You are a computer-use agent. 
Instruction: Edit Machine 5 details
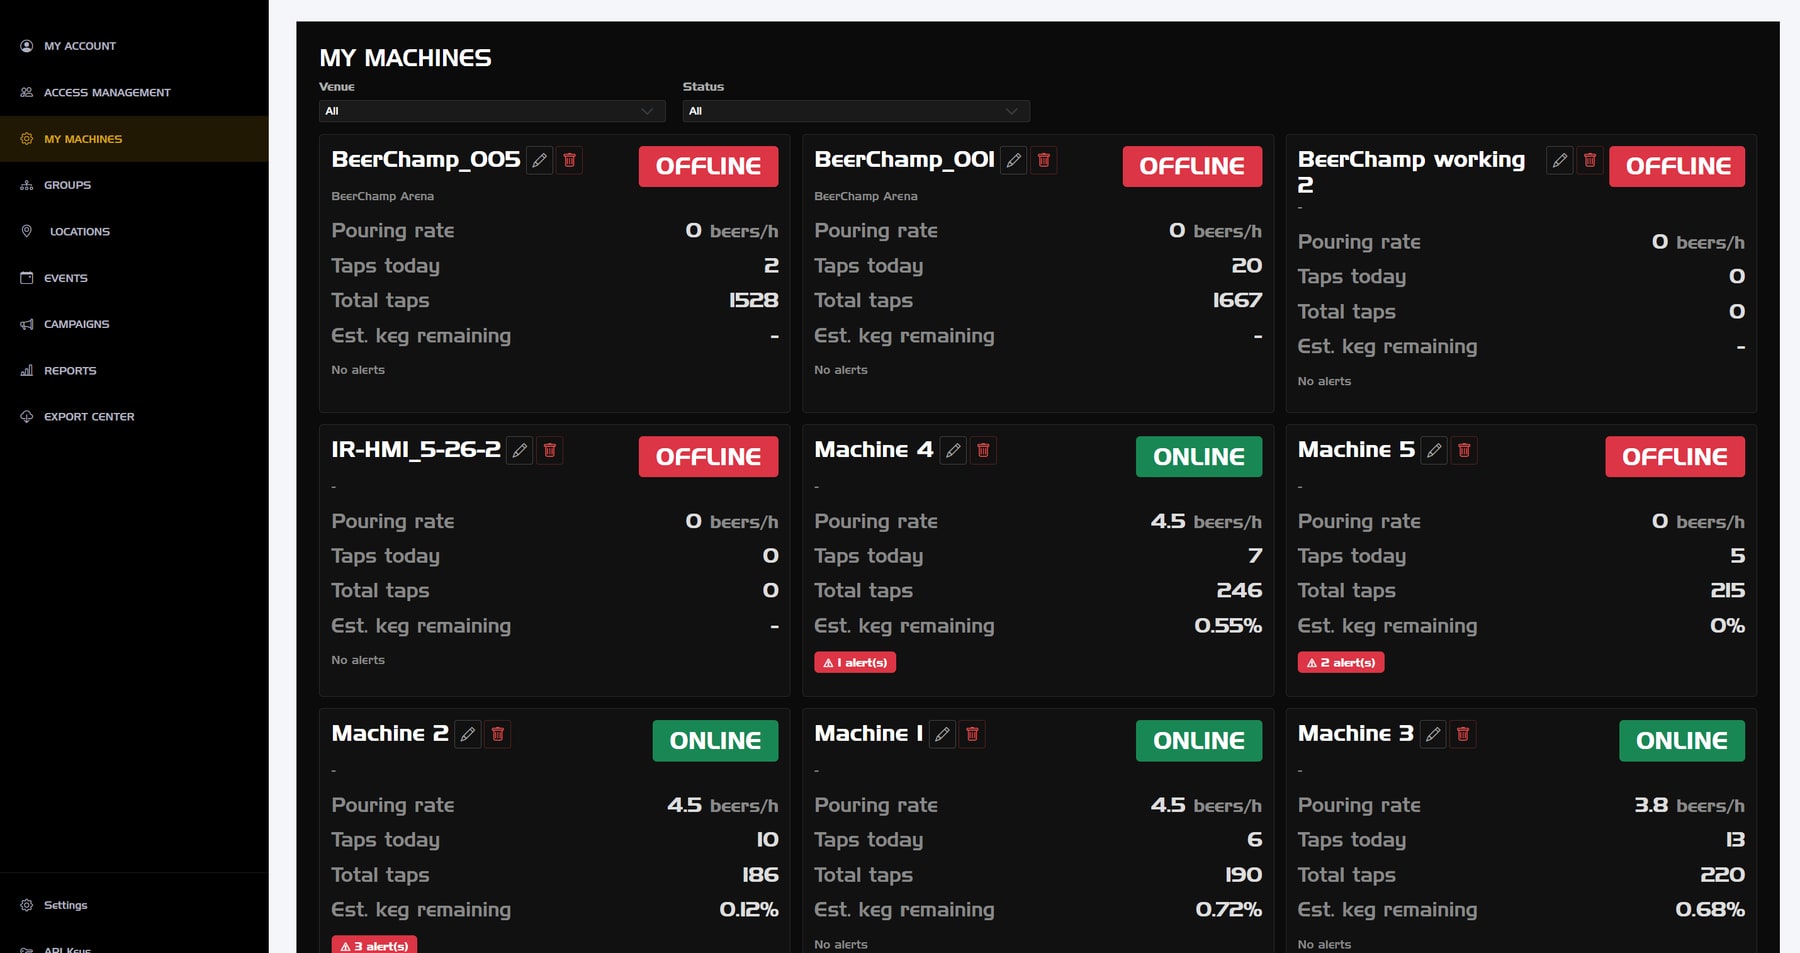1434,450
